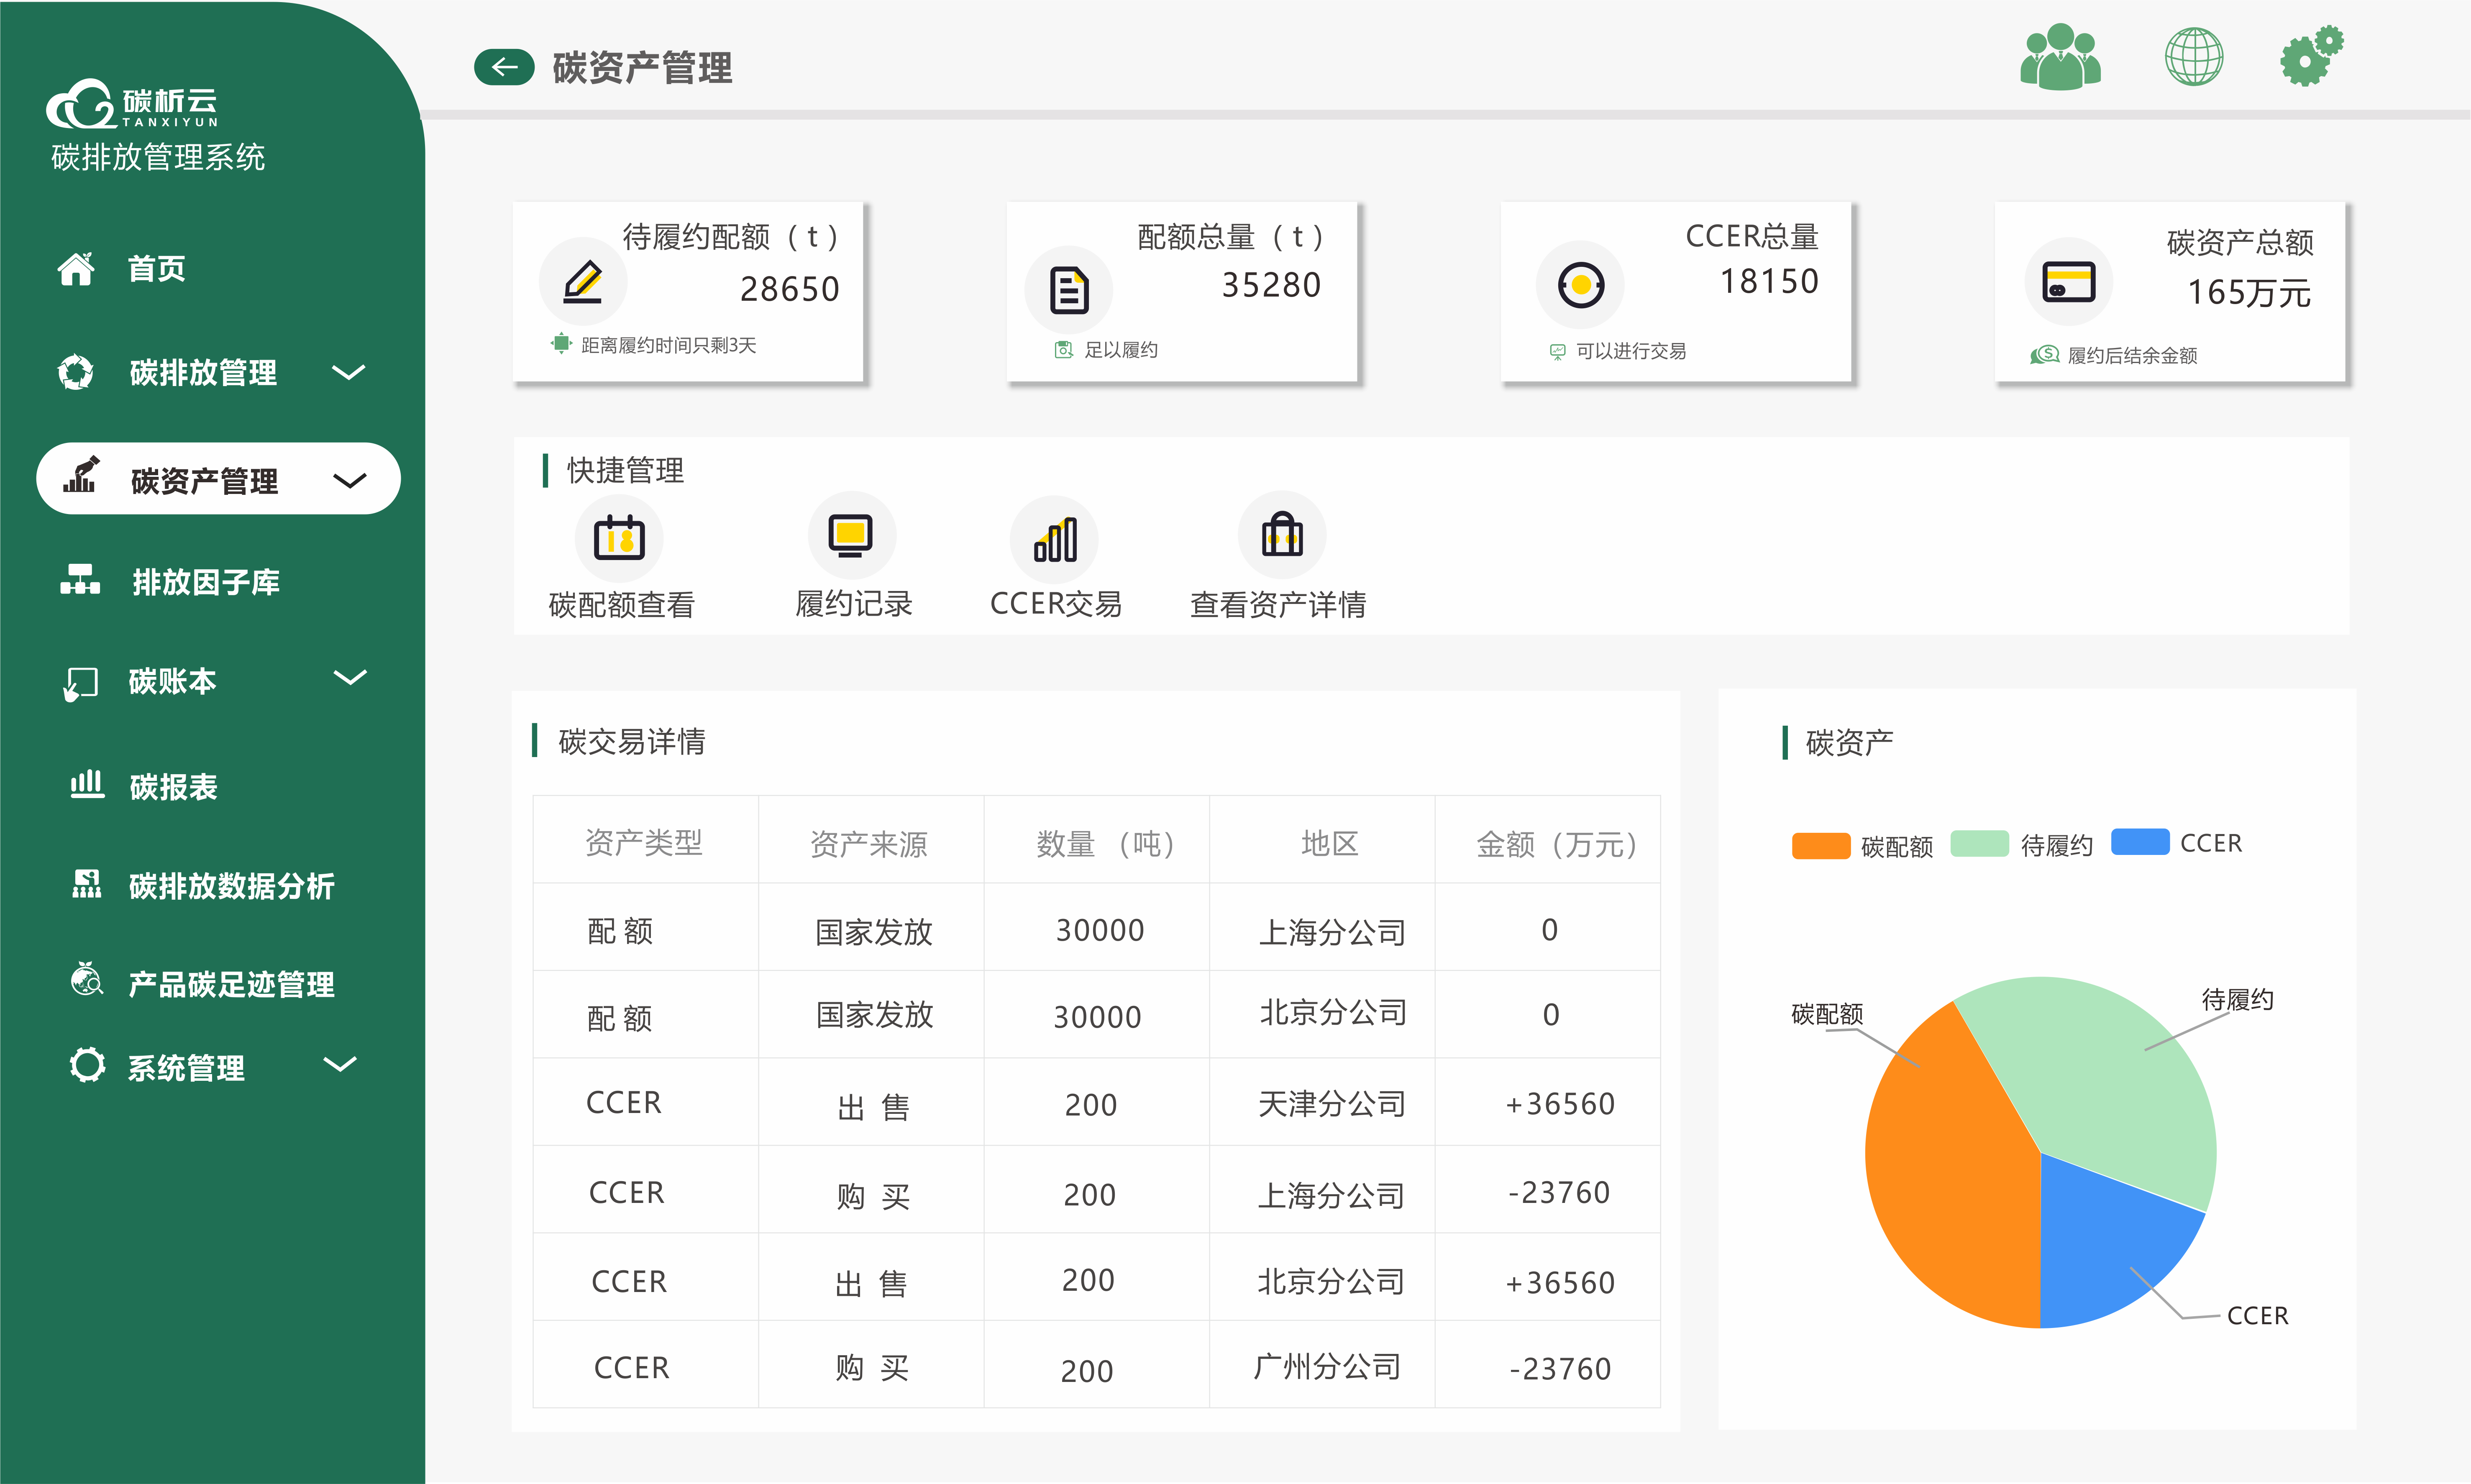Click the 履约后结余金额 label
Image resolution: width=2471 pixels, height=1484 pixels.
(2132, 355)
